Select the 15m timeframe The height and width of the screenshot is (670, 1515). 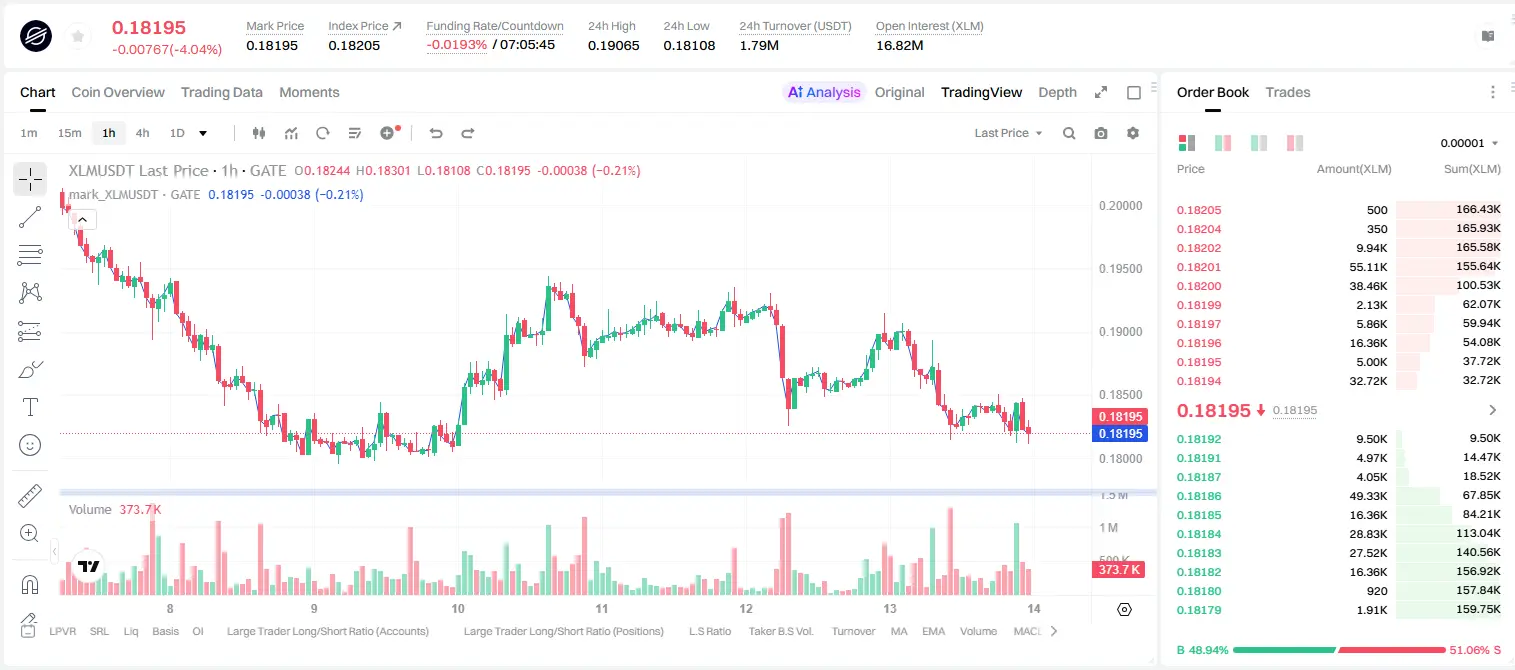coord(69,133)
